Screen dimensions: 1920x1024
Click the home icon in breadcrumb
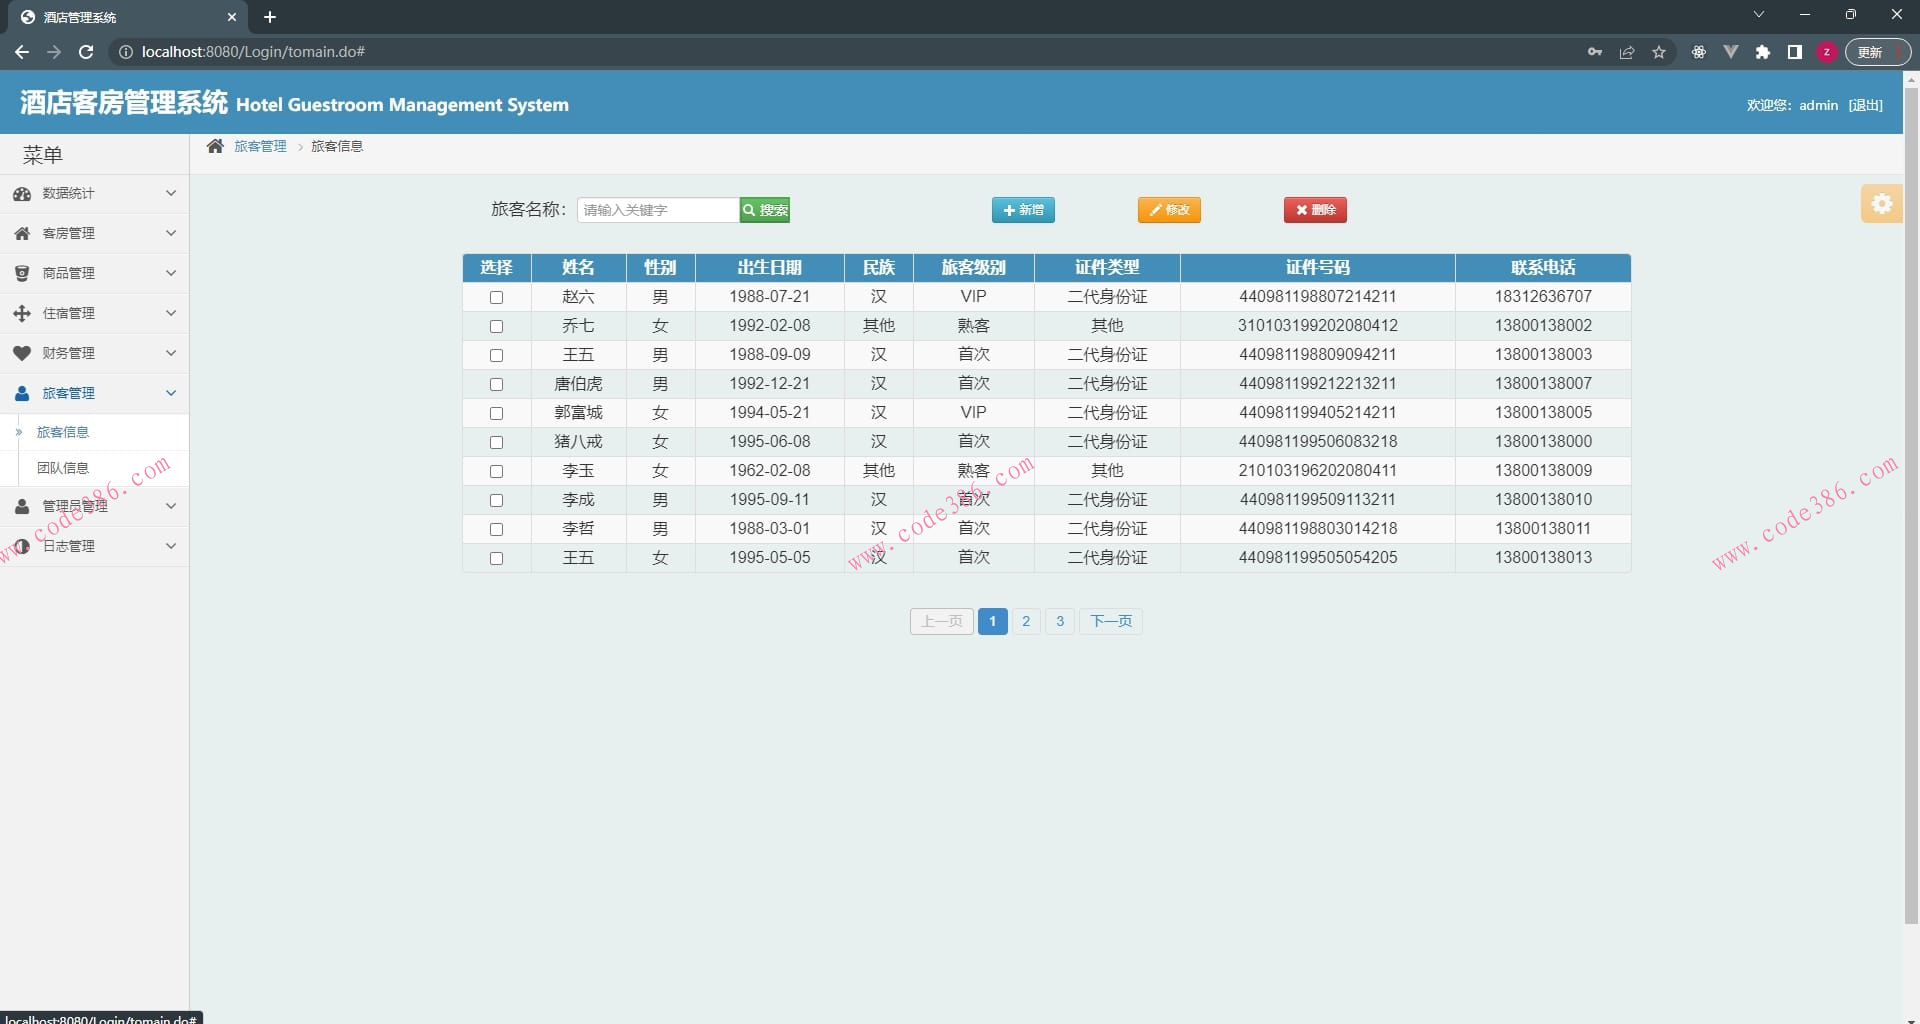[x=215, y=146]
